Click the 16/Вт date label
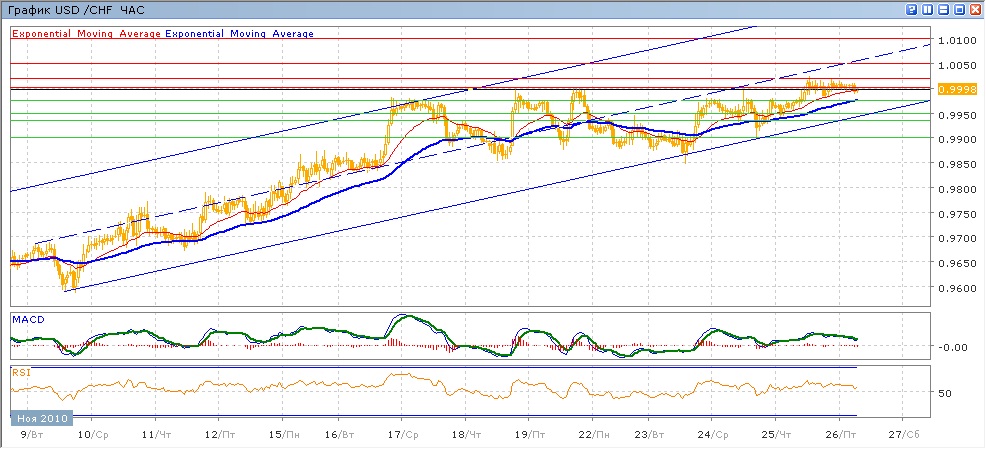Screen dimensions: 986x449 340,435
